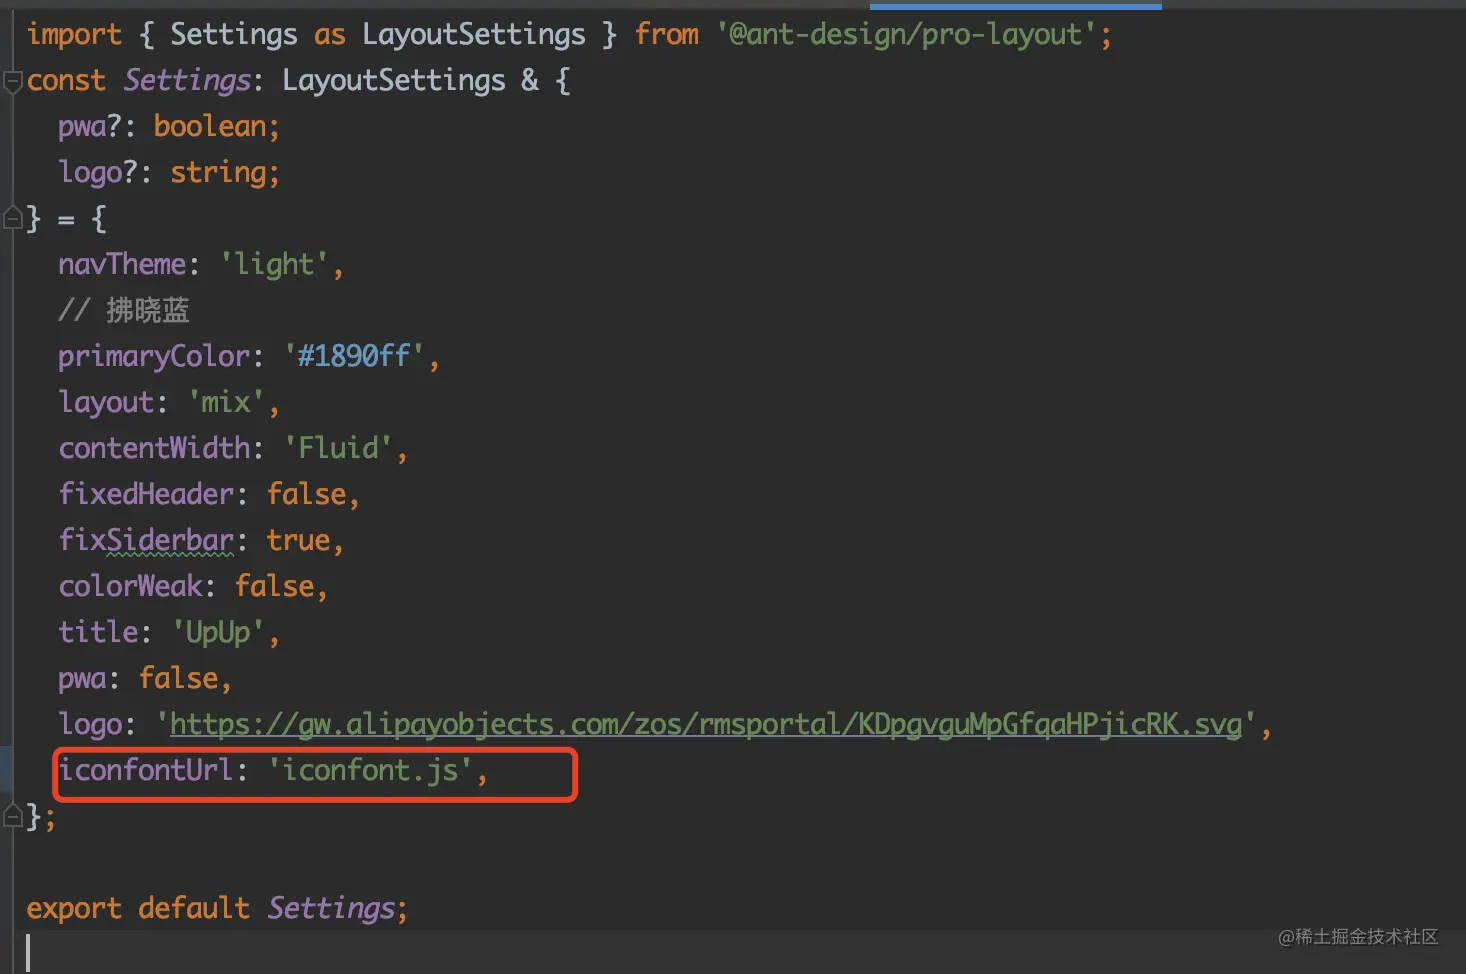The height and width of the screenshot is (974, 1466).
Task: Click the 'boolean' type of pwa
Action: click(x=210, y=126)
